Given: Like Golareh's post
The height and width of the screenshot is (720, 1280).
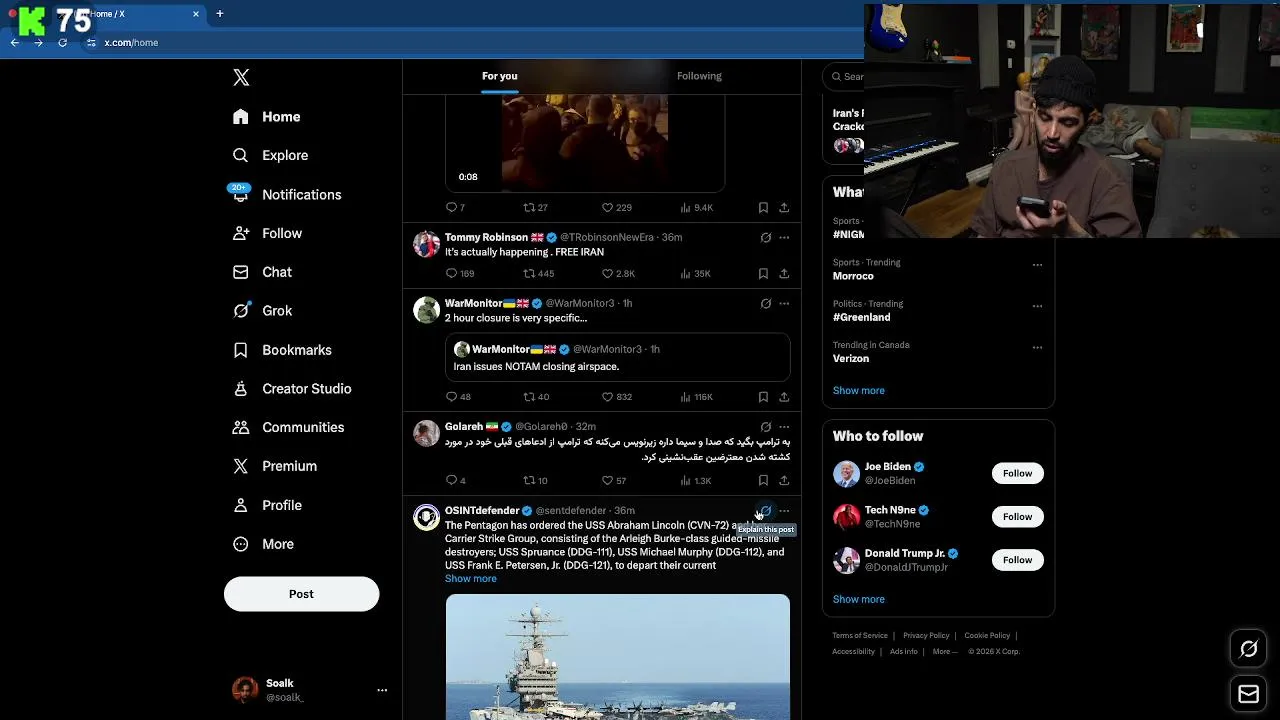Looking at the screenshot, I should (x=614, y=481).
